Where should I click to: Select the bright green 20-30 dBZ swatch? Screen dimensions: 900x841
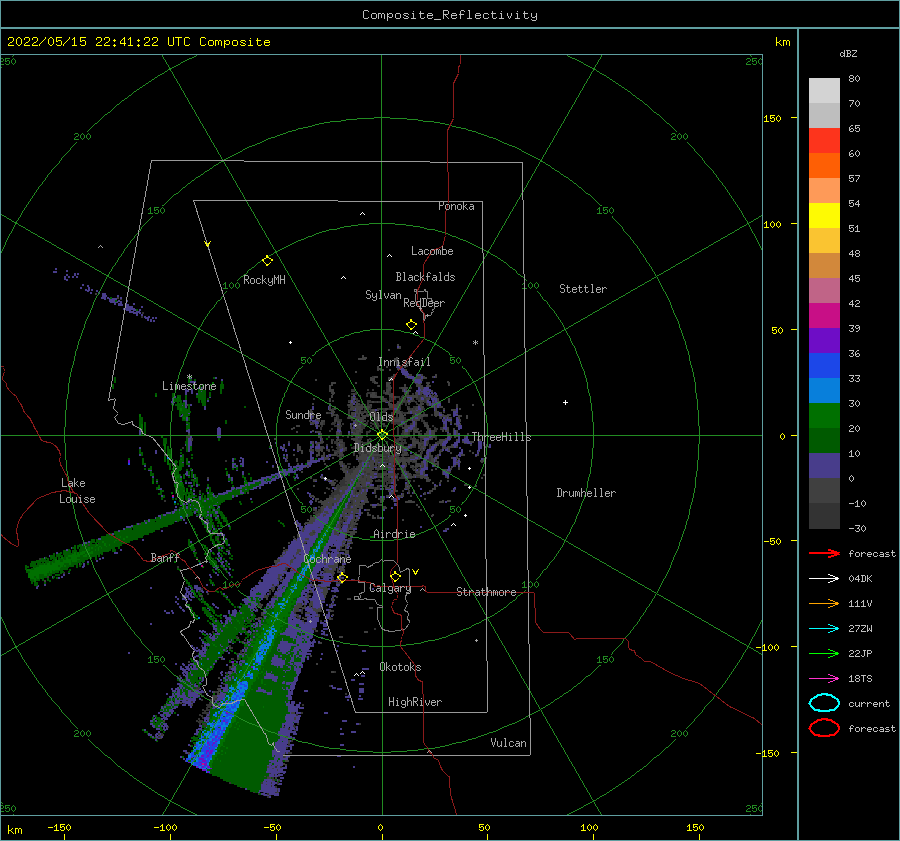824,416
